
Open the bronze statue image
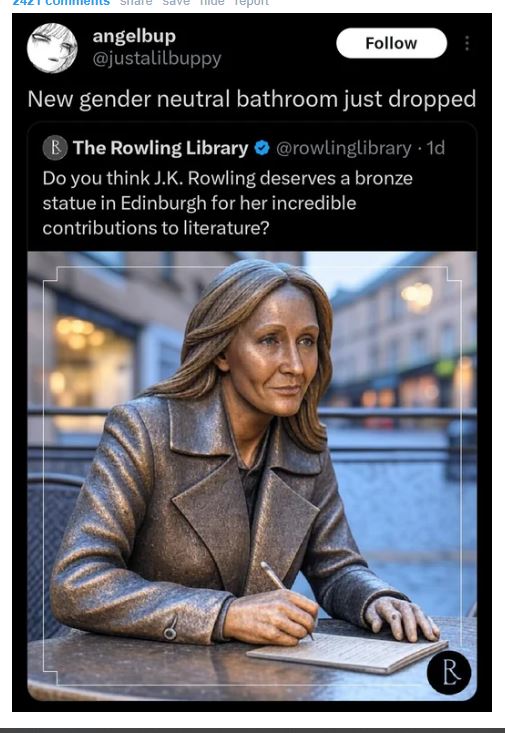252,476
